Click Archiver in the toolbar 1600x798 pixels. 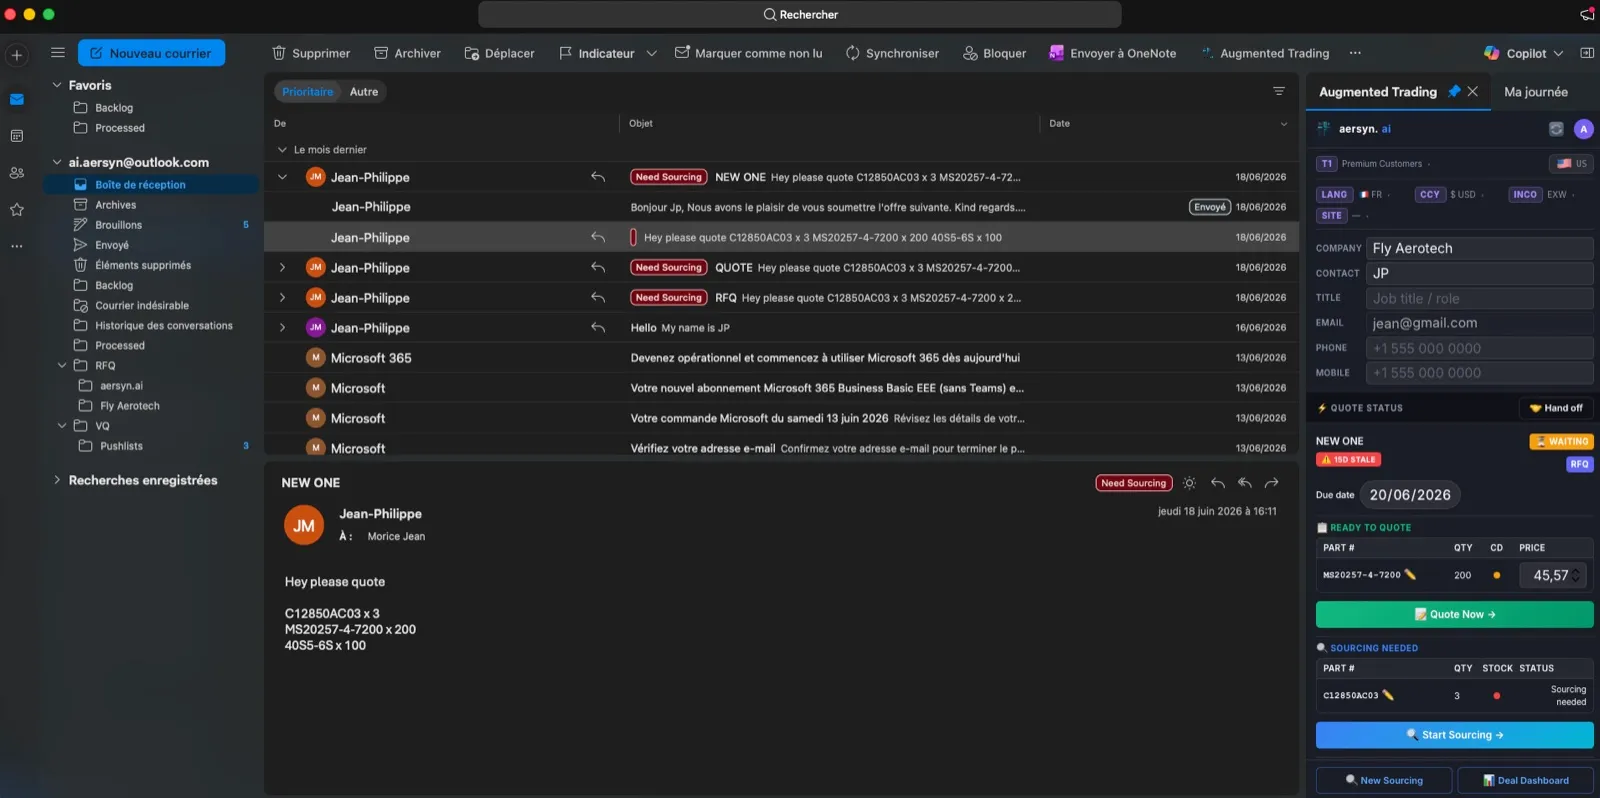407,53
